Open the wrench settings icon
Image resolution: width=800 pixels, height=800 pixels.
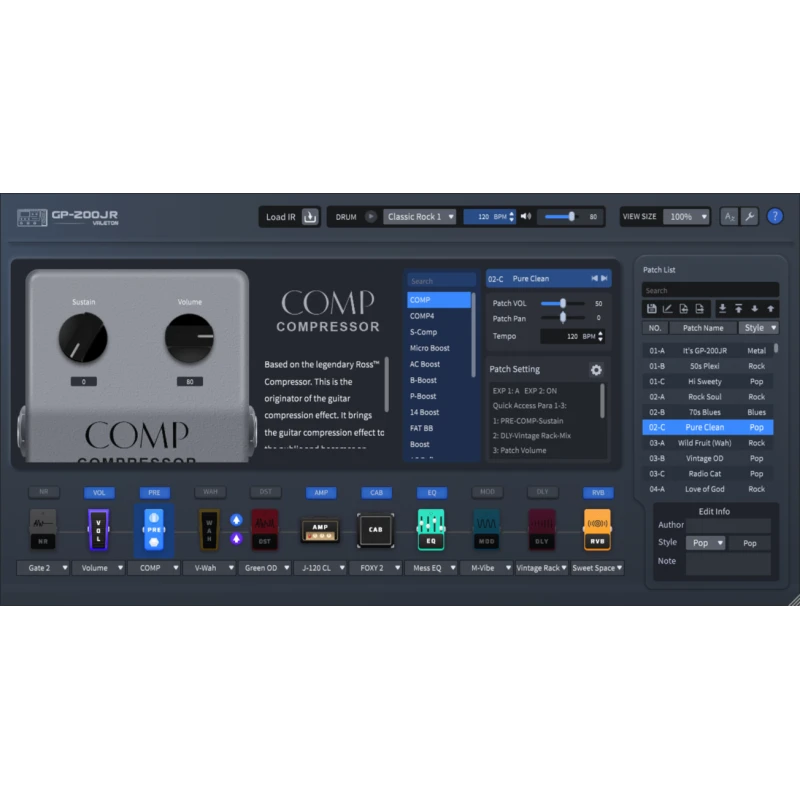(x=749, y=216)
